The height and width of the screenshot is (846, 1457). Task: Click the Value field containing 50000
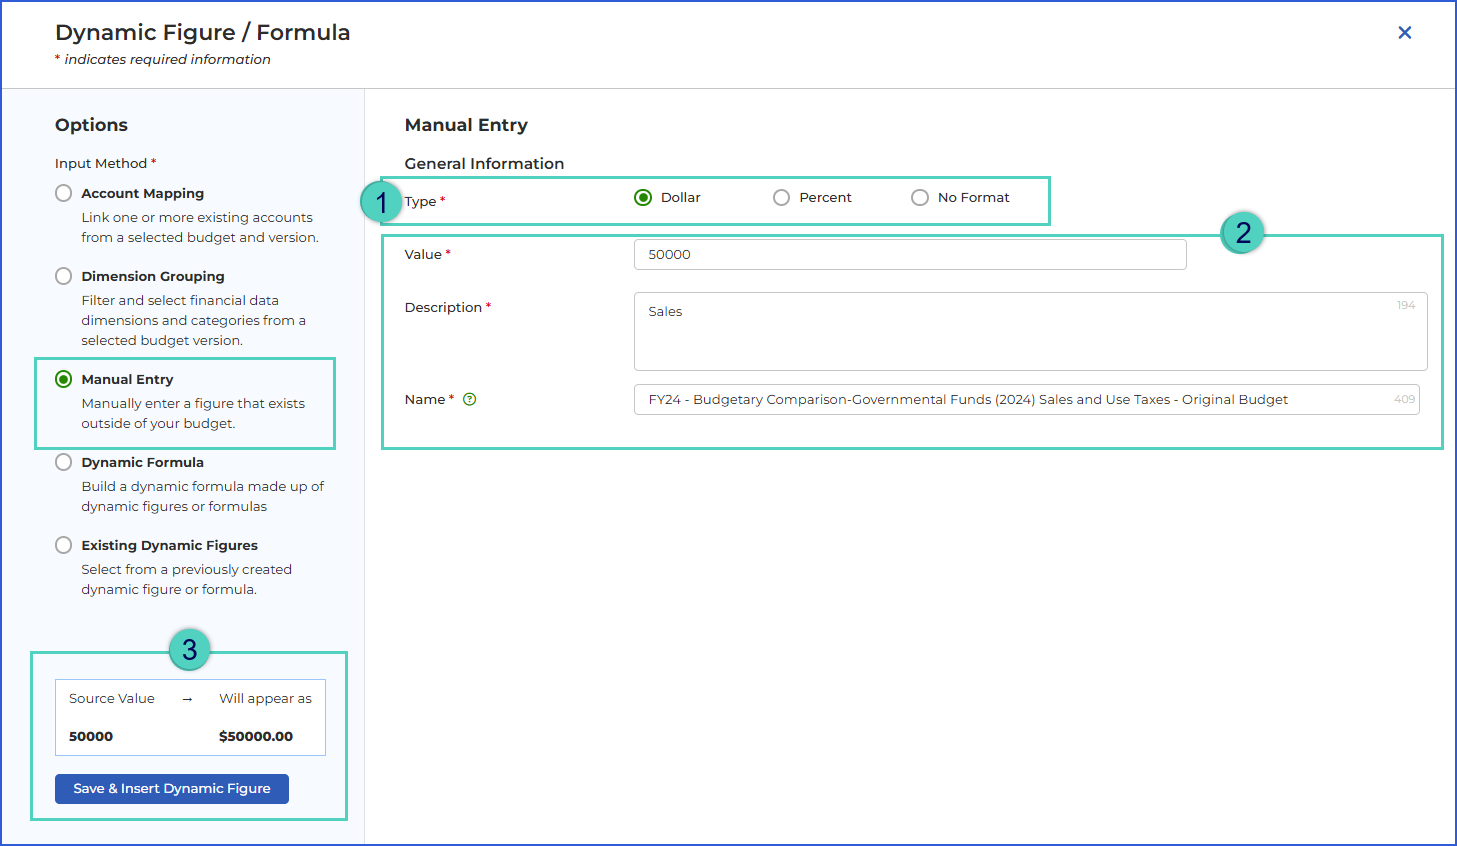tap(910, 255)
